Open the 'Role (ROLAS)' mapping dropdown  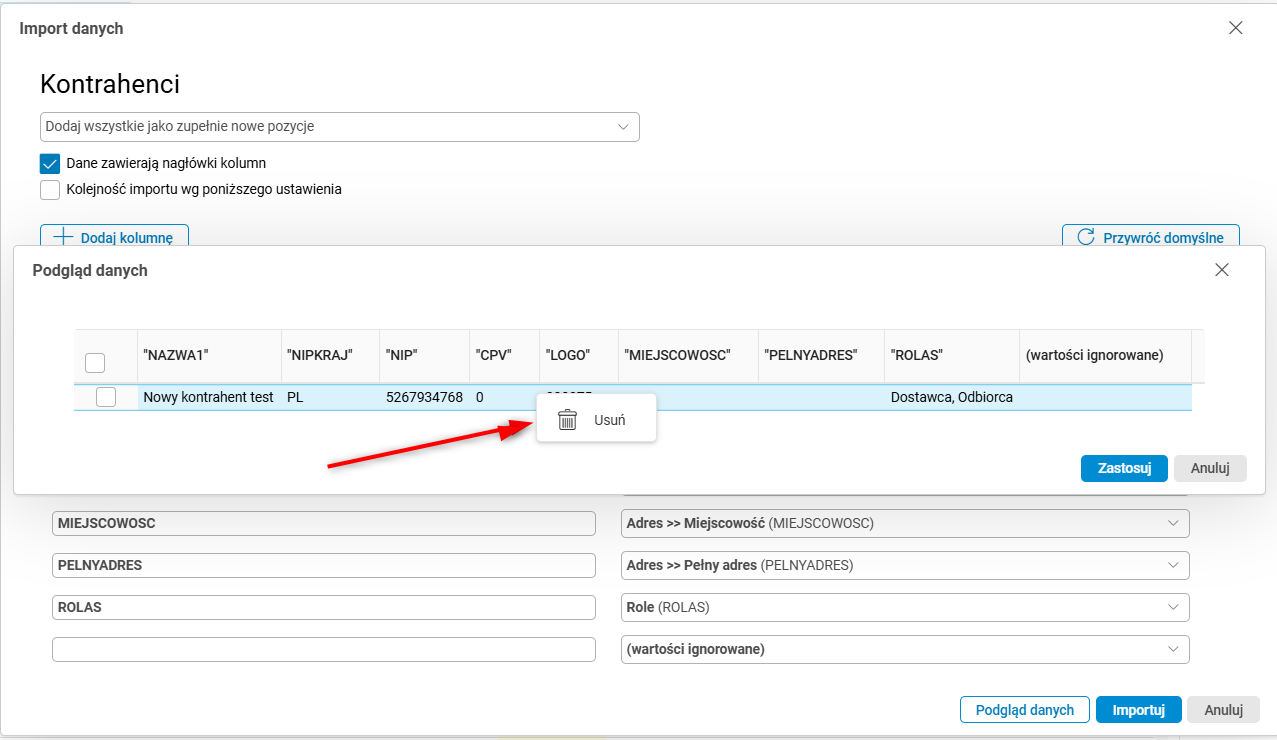click(x=1173, y=607)
